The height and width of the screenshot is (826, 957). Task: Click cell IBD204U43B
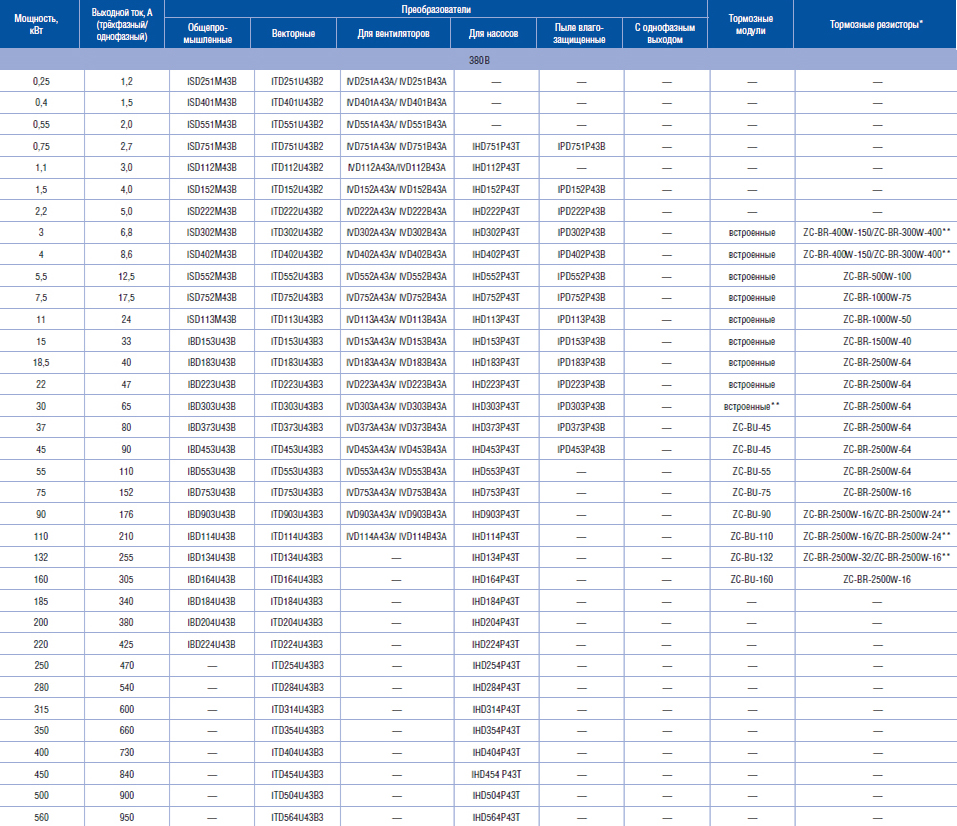click(x=212, y=623)
